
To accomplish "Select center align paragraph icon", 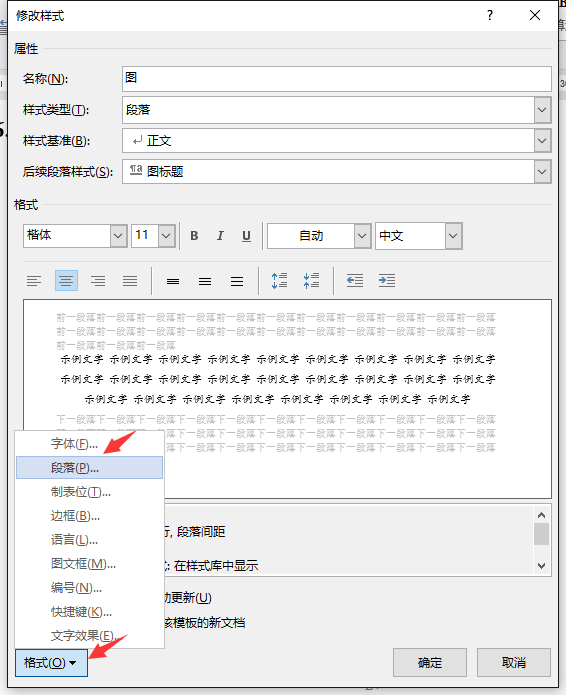I will pyautogui.click(x=66, y=281).
